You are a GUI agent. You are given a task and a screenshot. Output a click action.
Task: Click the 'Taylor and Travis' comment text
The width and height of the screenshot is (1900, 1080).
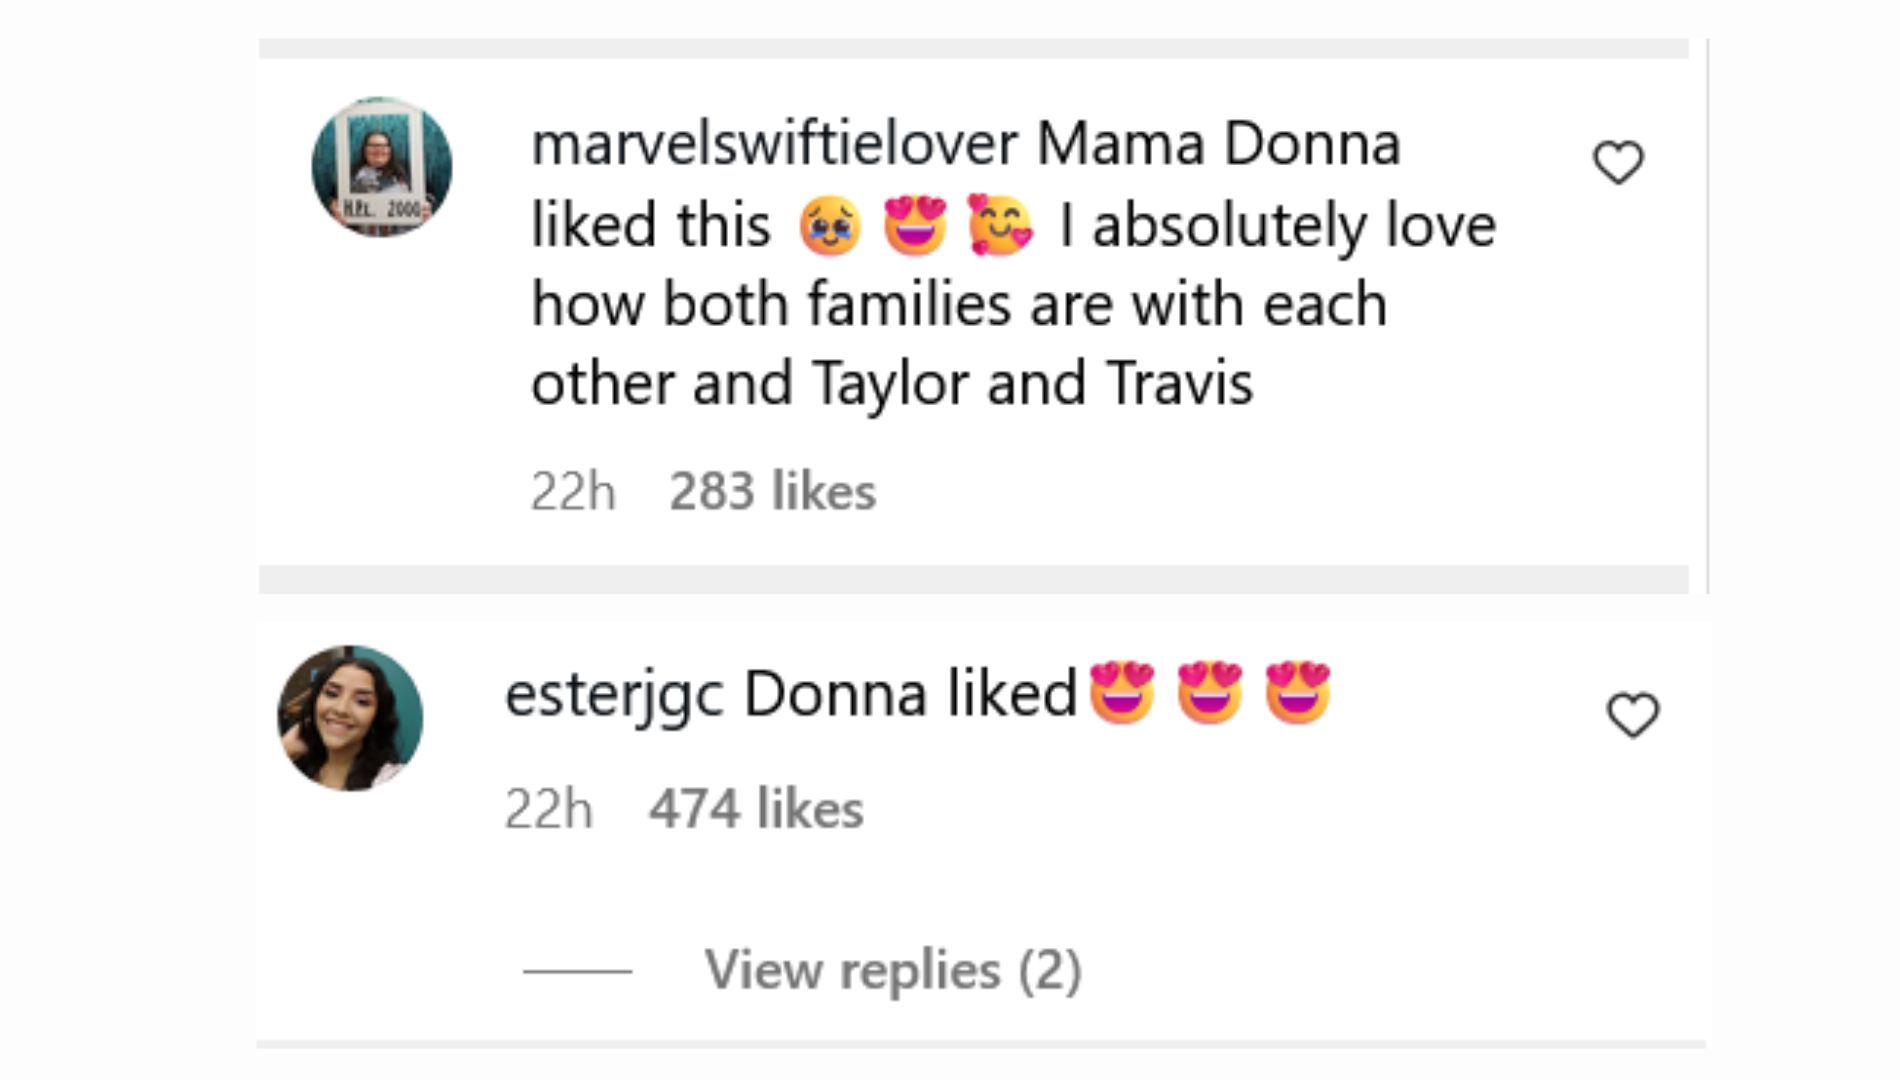(x=1031, y=384)
